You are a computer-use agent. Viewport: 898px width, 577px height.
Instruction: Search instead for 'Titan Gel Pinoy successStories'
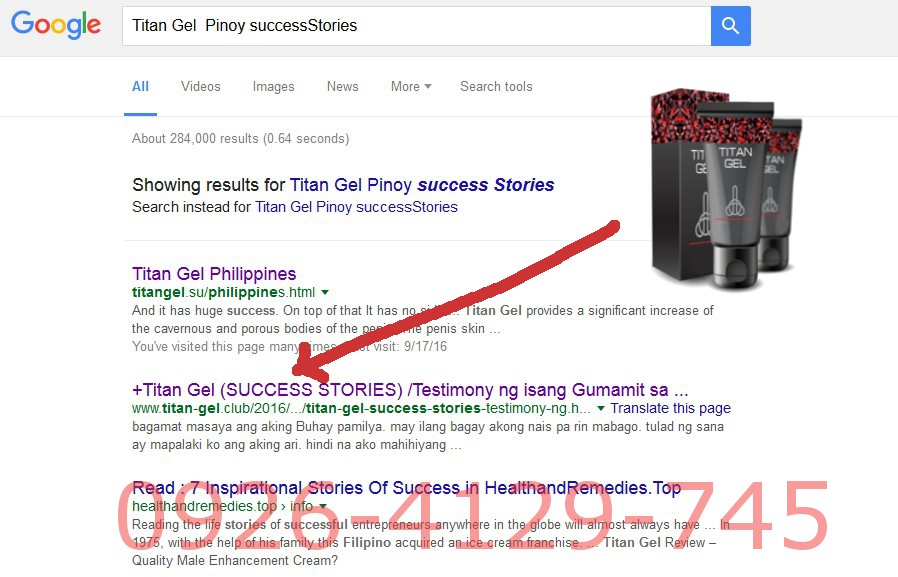(x=356, y=207)
